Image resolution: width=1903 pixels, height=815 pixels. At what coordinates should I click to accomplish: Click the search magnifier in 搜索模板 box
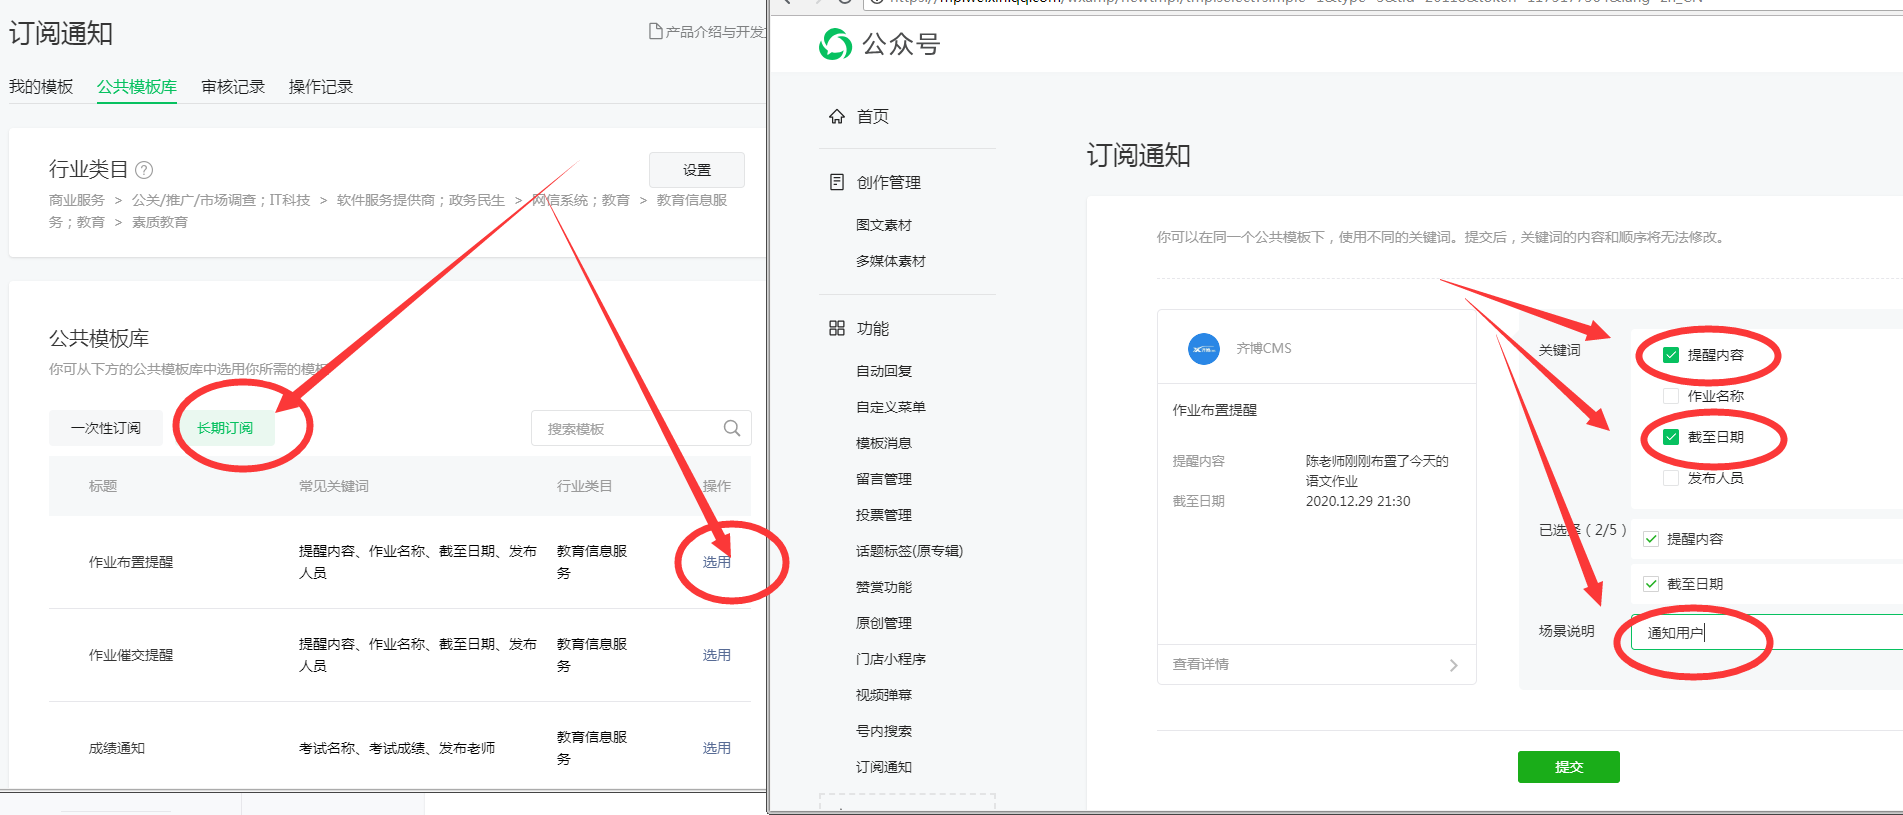point(732,428)
